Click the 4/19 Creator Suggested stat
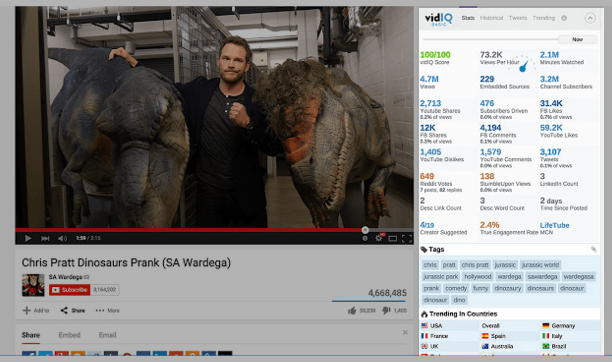Viewport: 612px width, 362px height. 443,228
